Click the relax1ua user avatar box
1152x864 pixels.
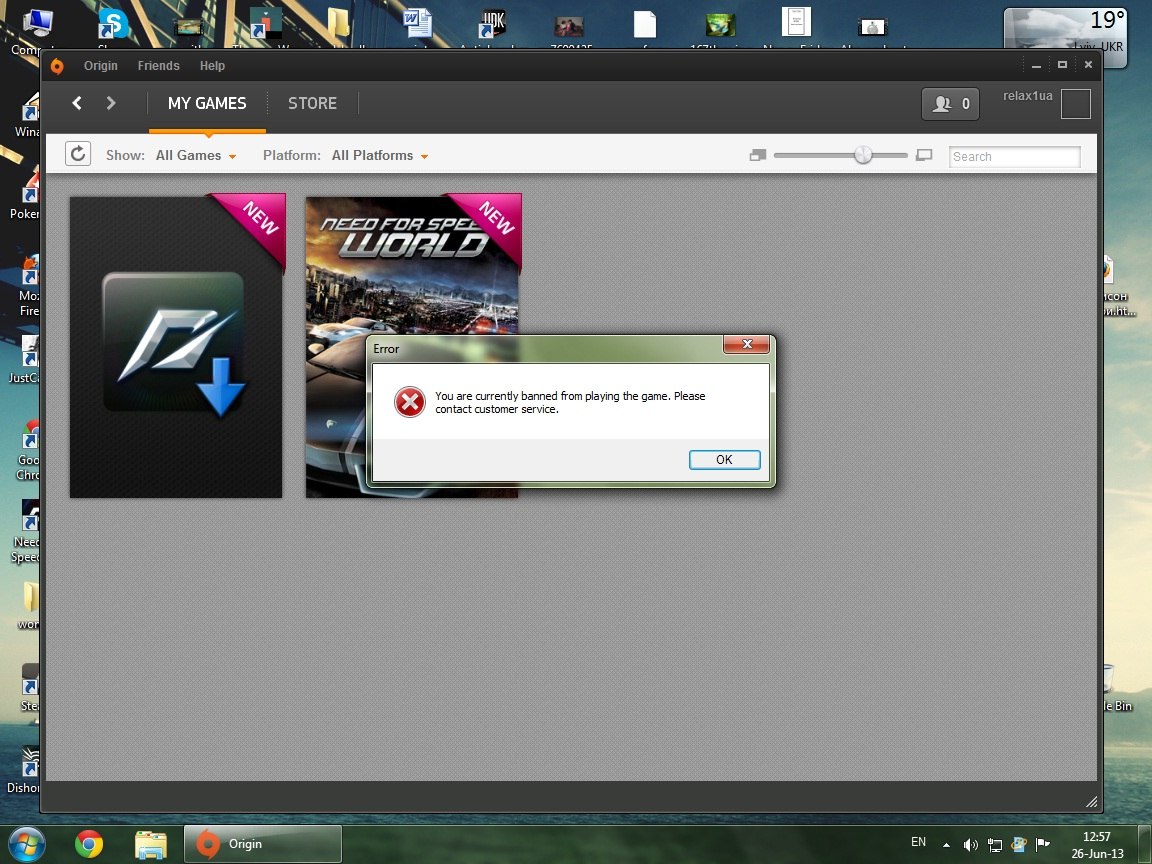[x=1075, y=104]
